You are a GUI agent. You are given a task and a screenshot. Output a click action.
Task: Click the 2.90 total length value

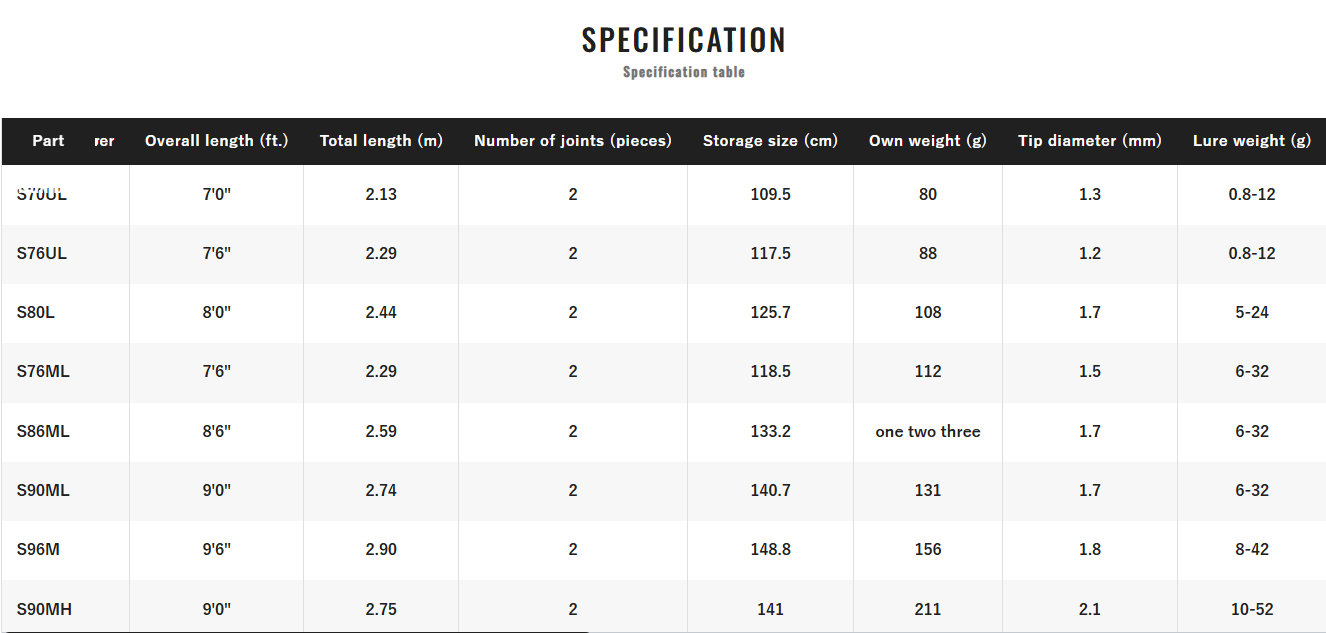click(x=381, y=550)
